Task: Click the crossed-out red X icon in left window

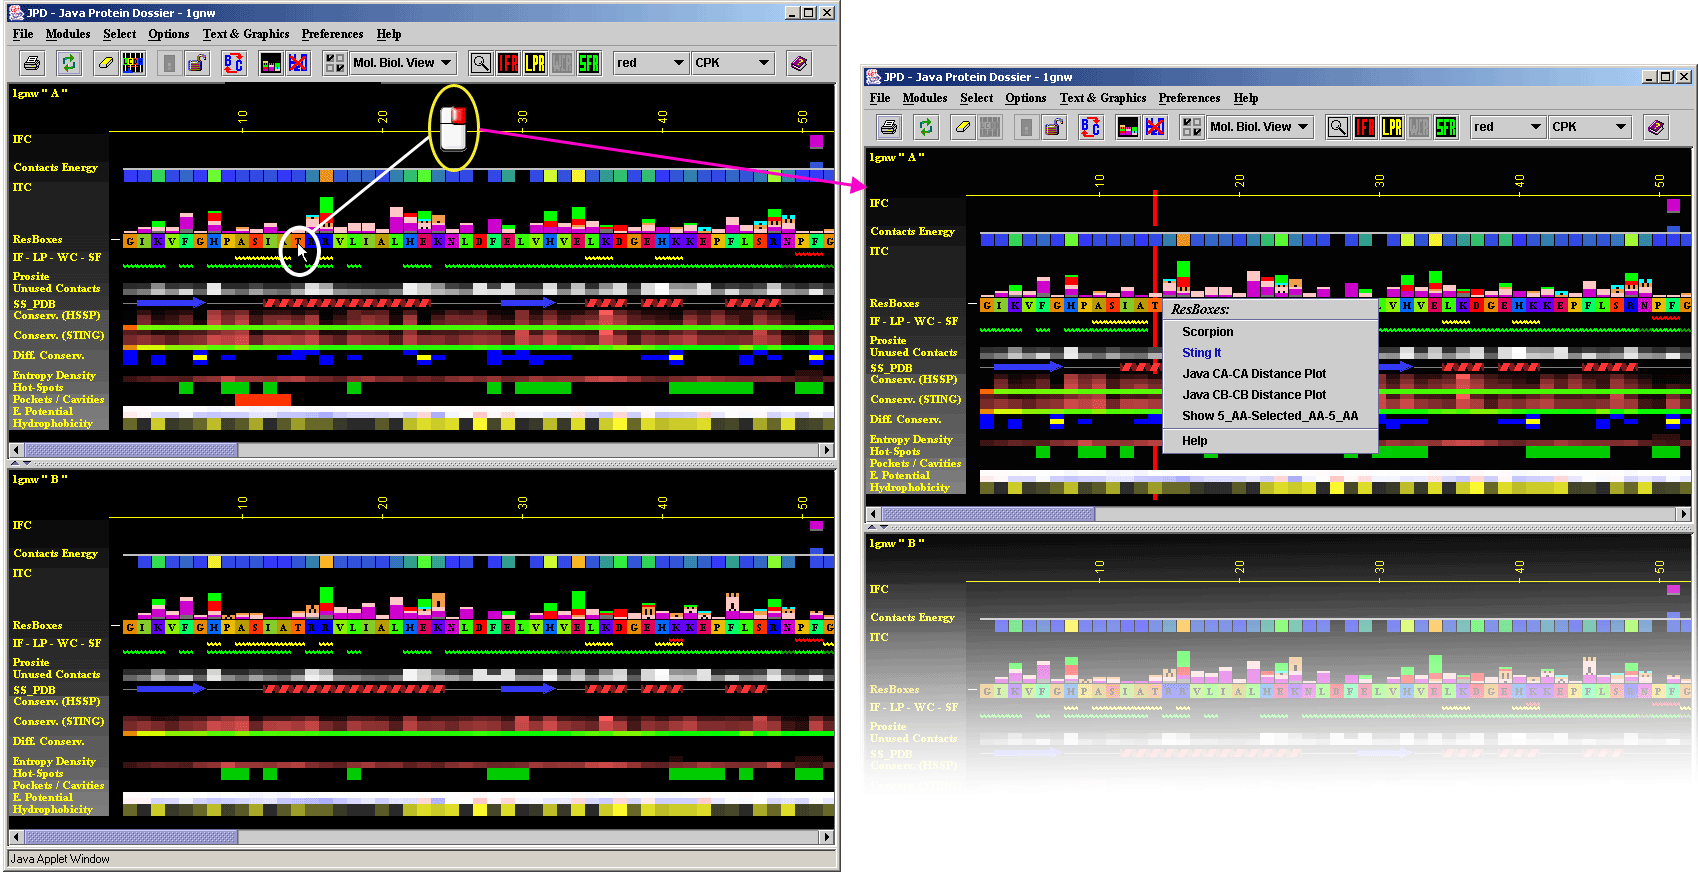Action: 298,63
